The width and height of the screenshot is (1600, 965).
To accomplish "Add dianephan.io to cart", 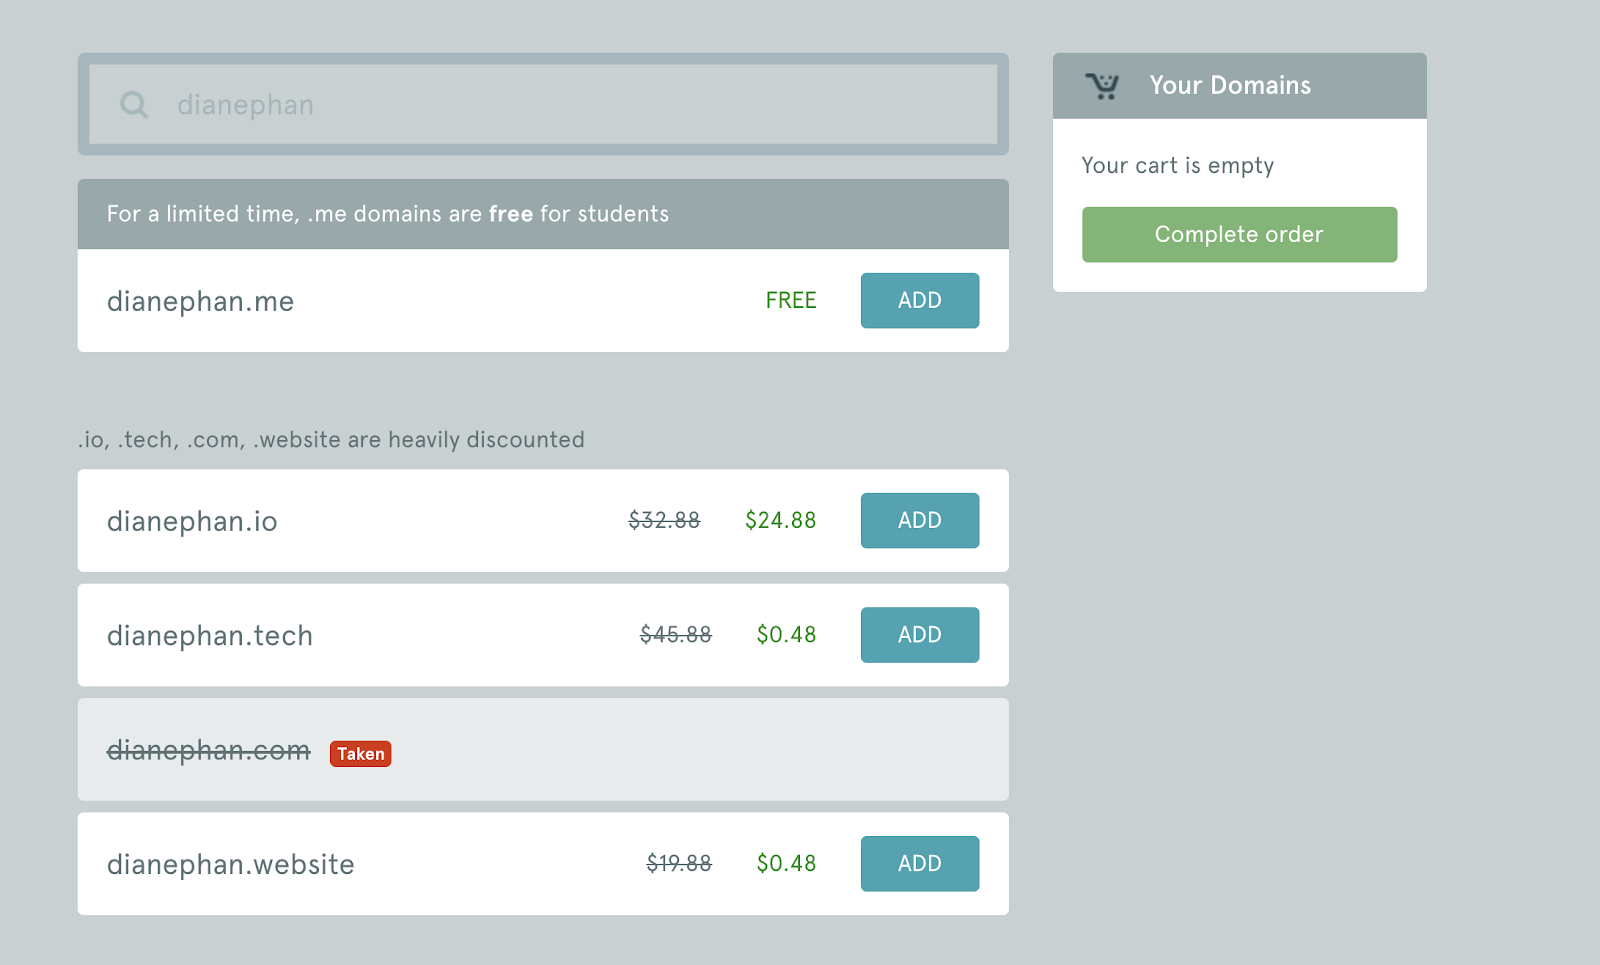I will [x=920, y=520].
